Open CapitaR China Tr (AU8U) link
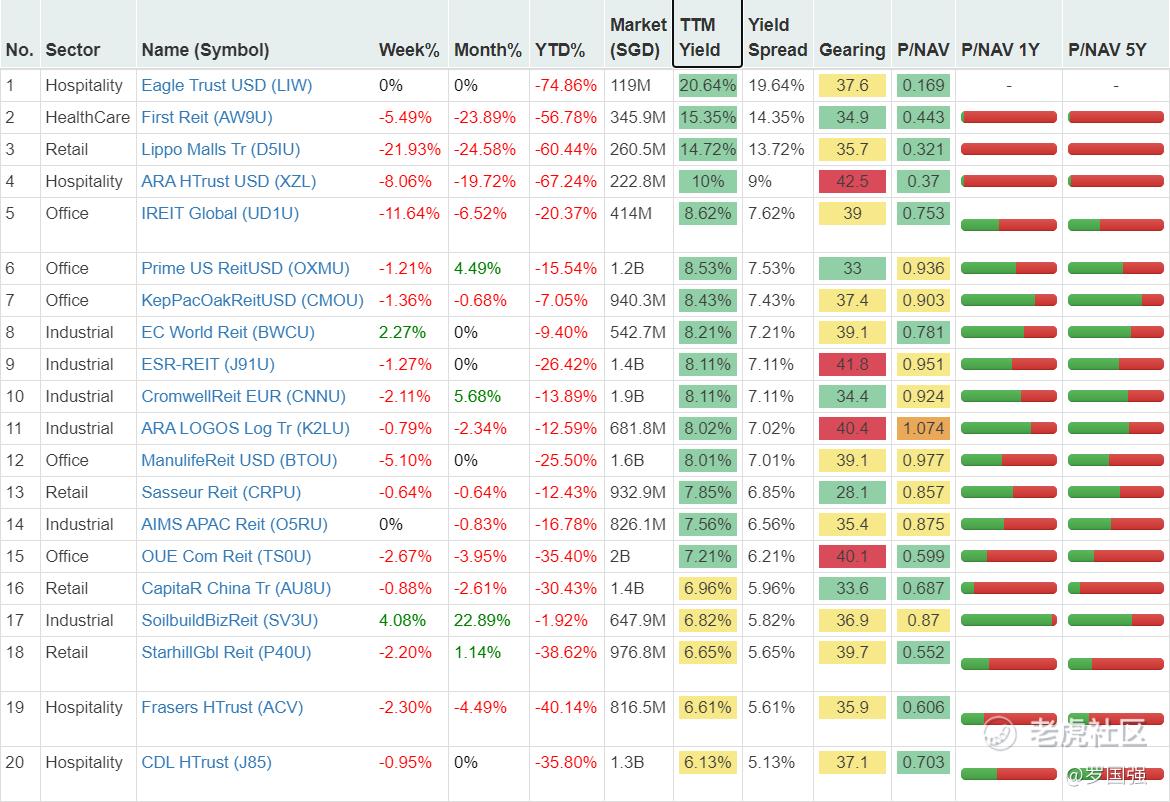The width and height of the screenshot is (1170, 802). 236,589
